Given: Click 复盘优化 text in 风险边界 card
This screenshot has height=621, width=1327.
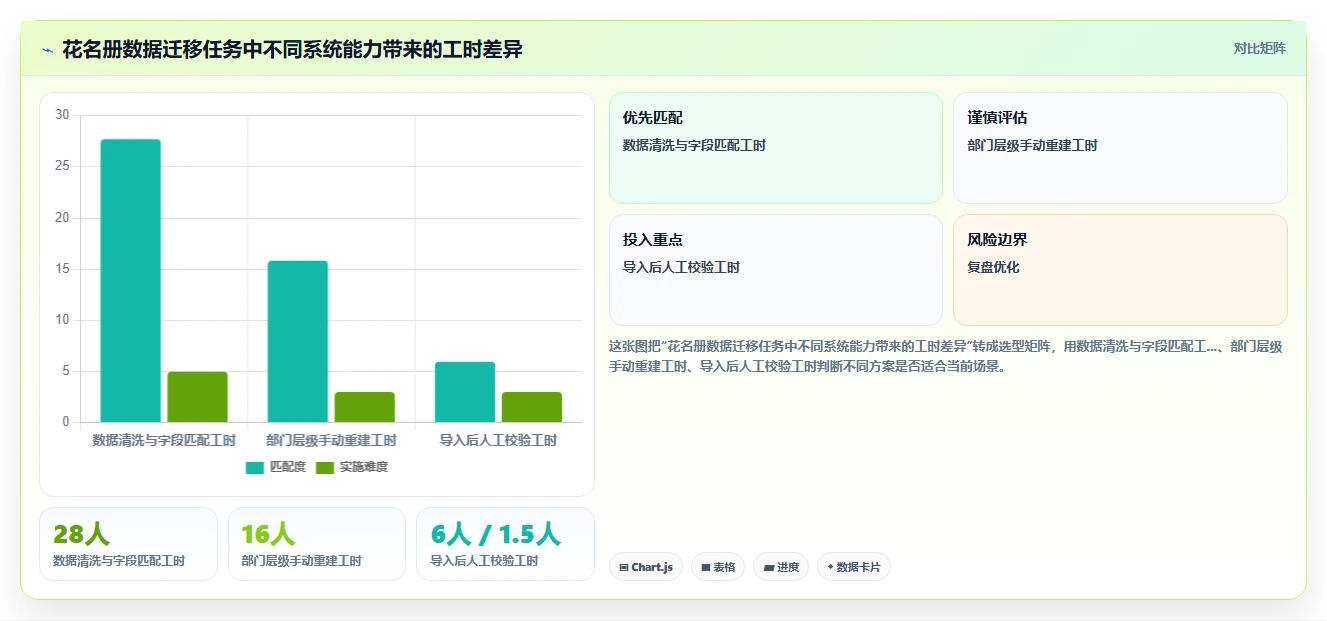Looking at the screenshot, I should point(993,267).
